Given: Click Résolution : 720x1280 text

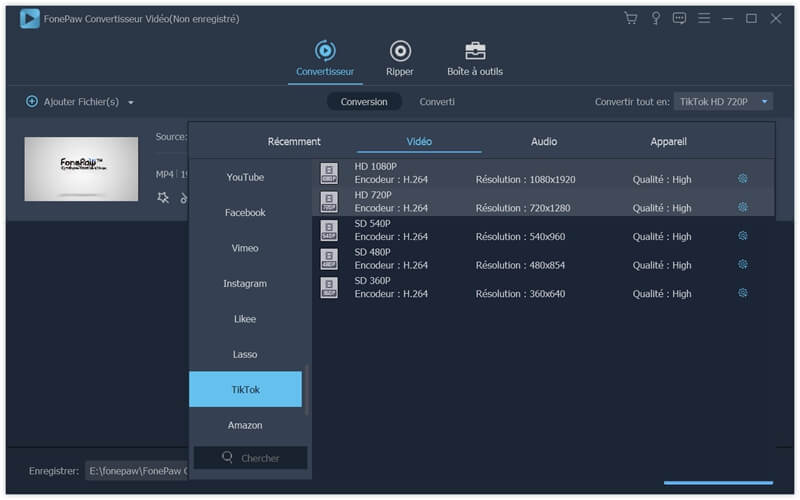Looking at the screenshot, I should 523,208.
